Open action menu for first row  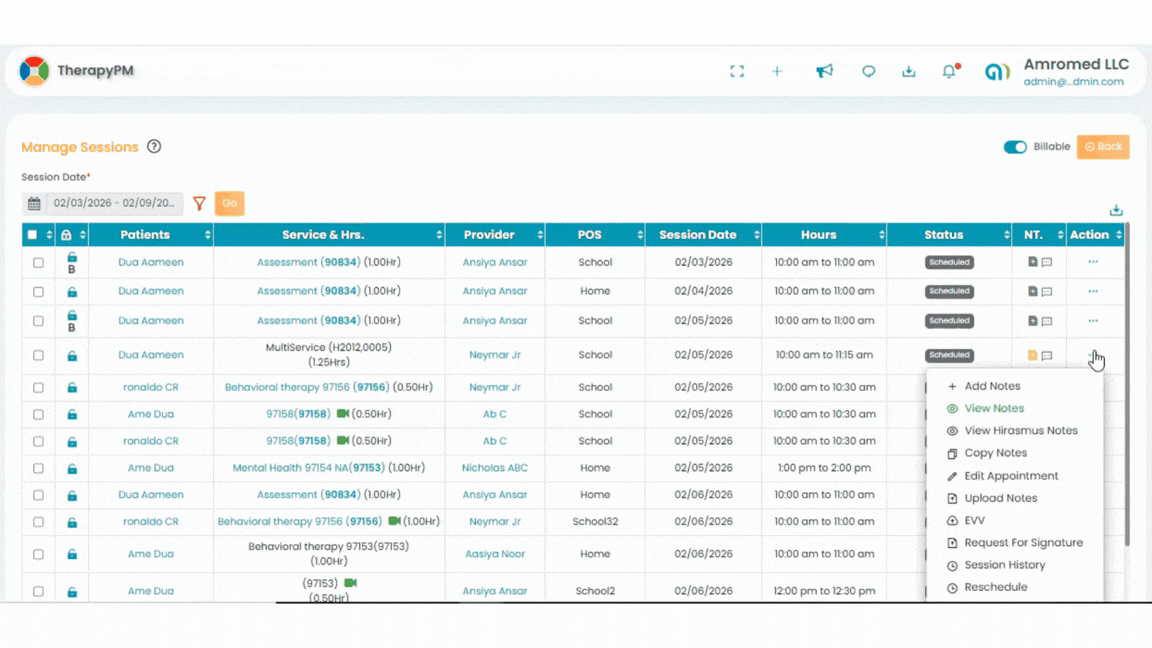1093,262
